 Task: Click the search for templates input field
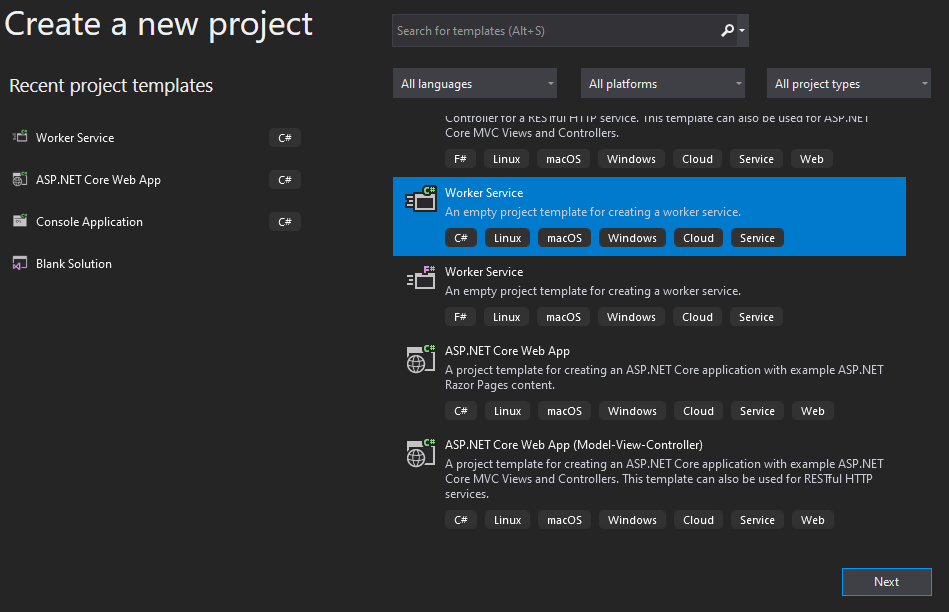(x=550, y=31)
